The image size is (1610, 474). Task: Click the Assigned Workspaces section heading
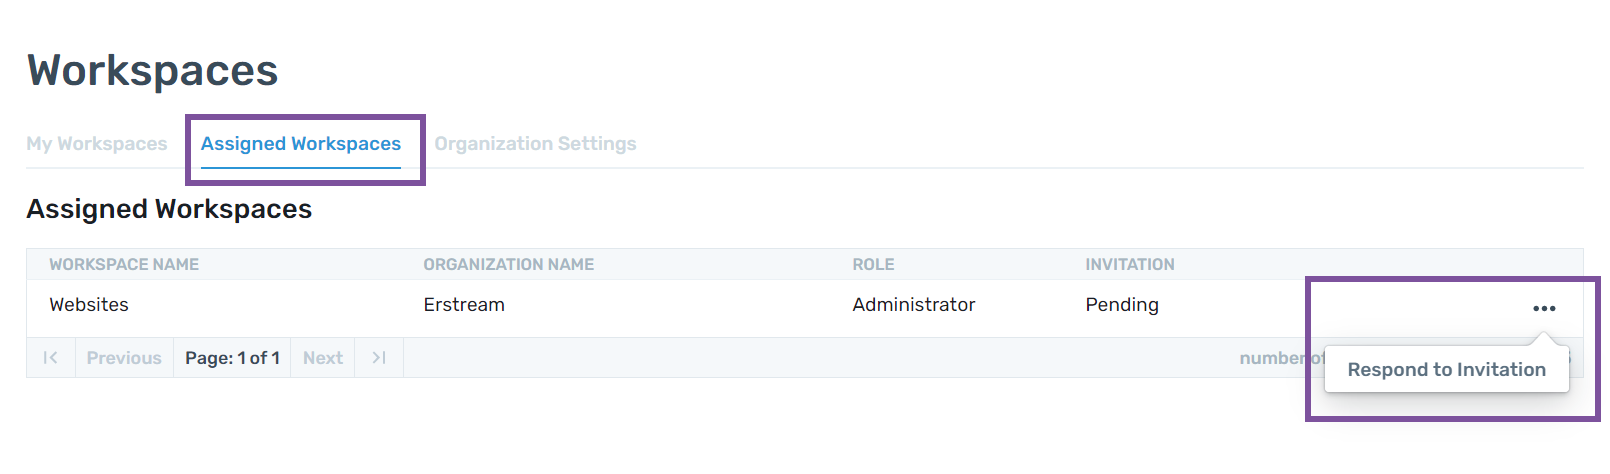[169, 209]
